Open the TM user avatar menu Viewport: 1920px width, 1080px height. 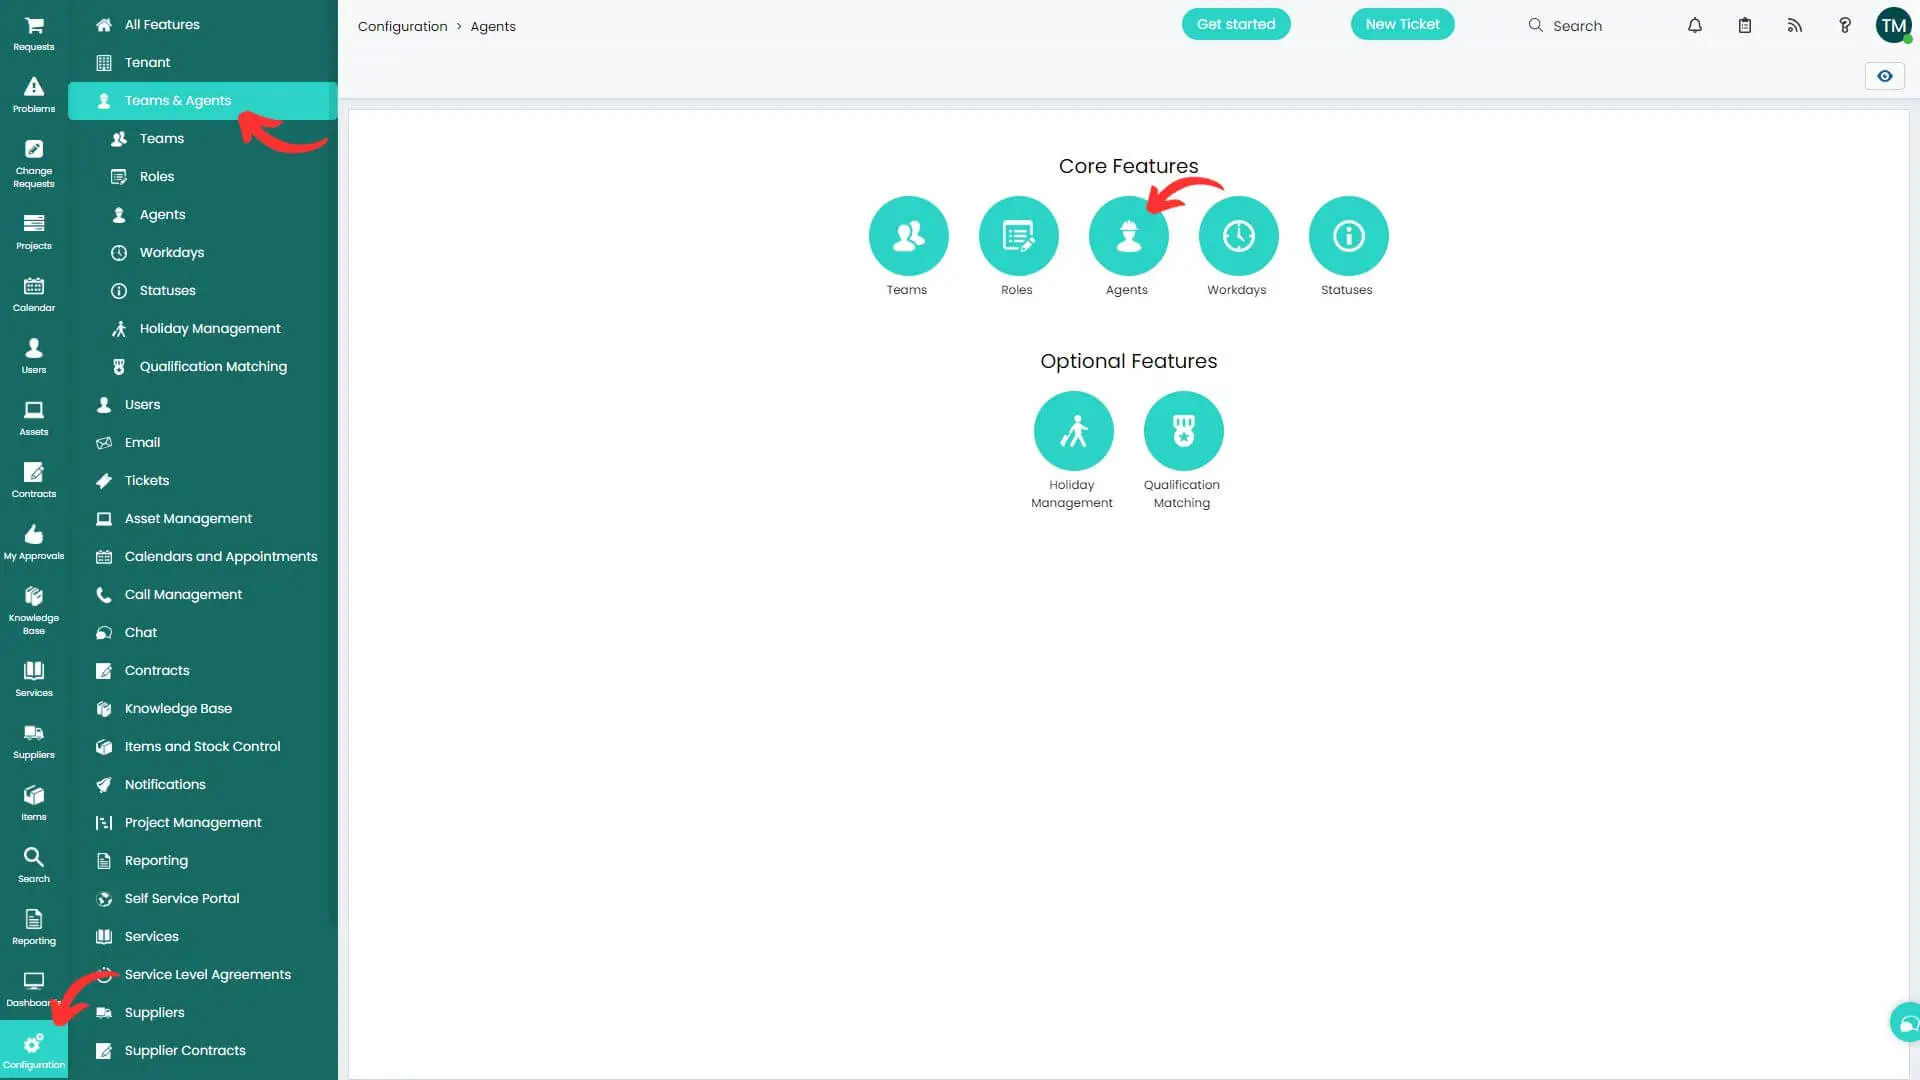coord(1893,26)
